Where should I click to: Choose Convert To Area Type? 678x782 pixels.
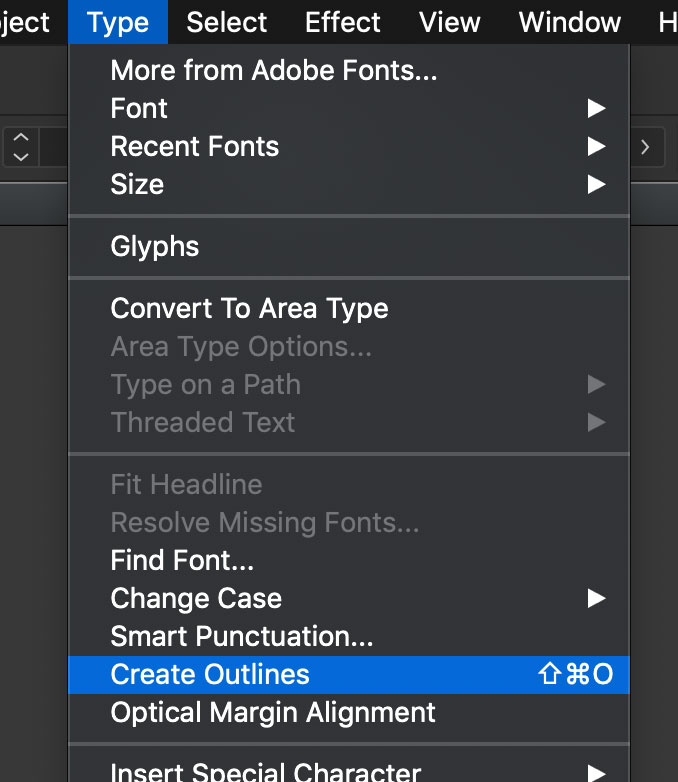pyautogui.click(x=249, y=308)
